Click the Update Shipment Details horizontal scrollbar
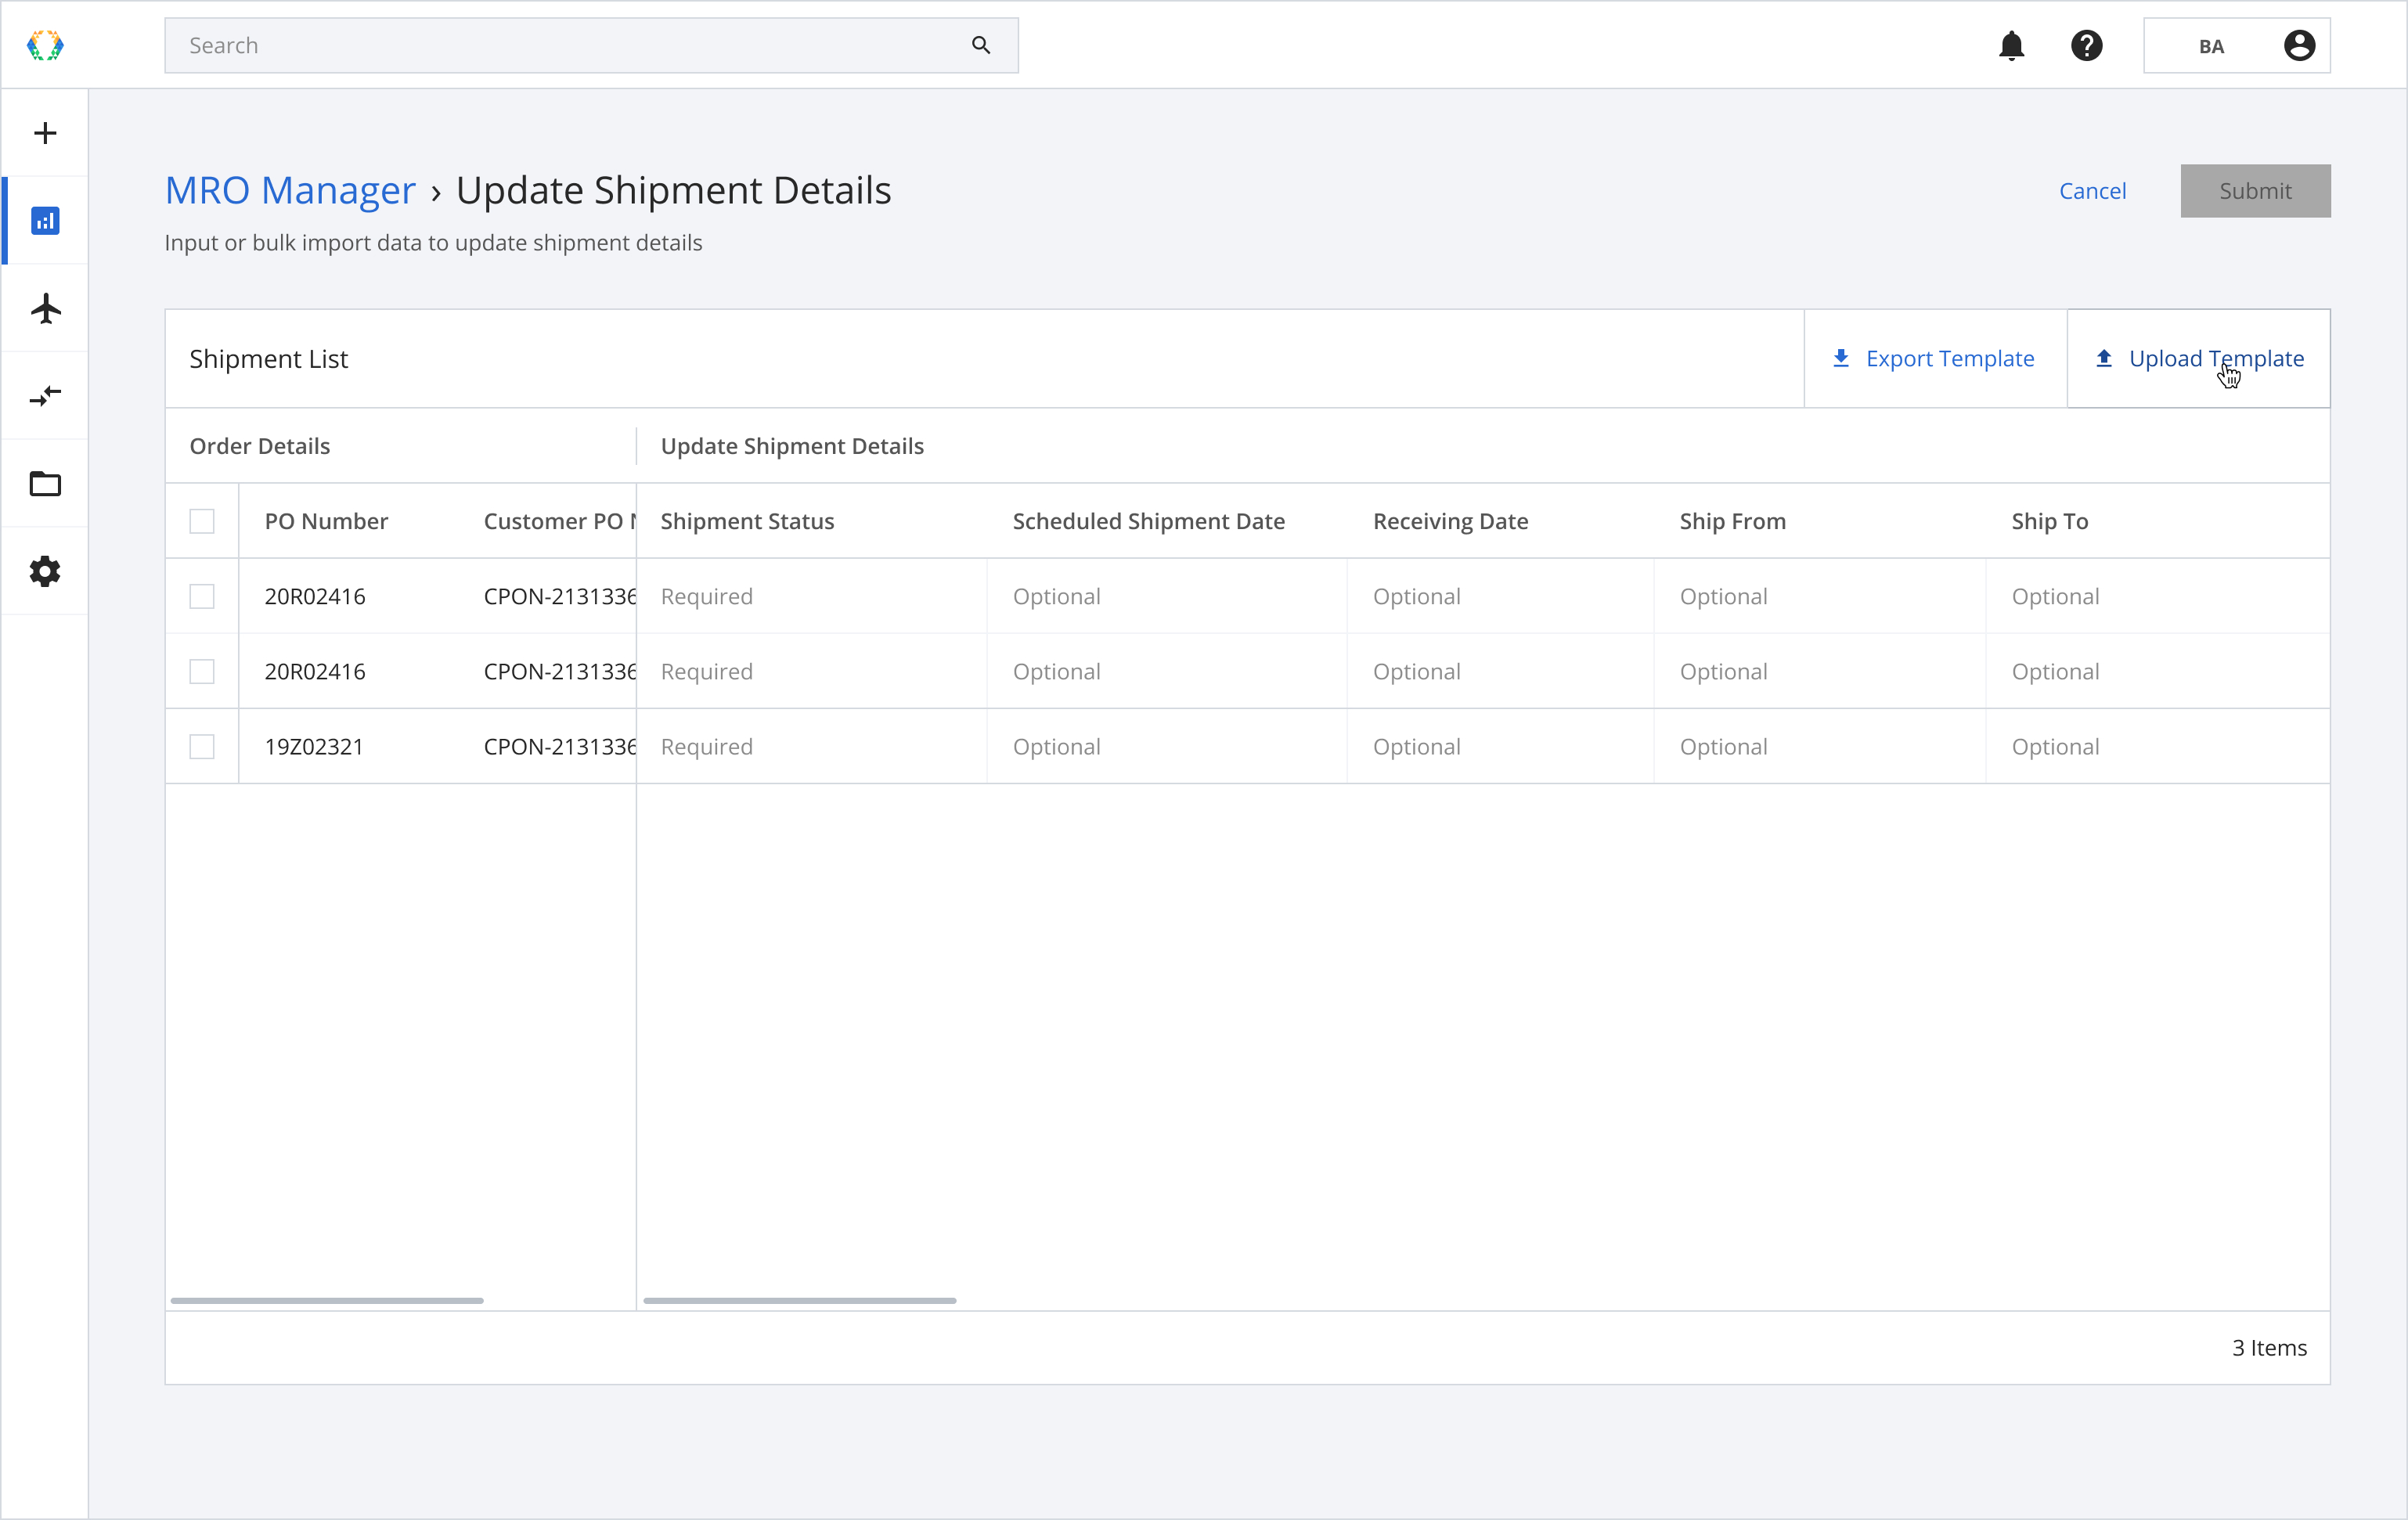 pyautogui.click(x=800, y=1300)
